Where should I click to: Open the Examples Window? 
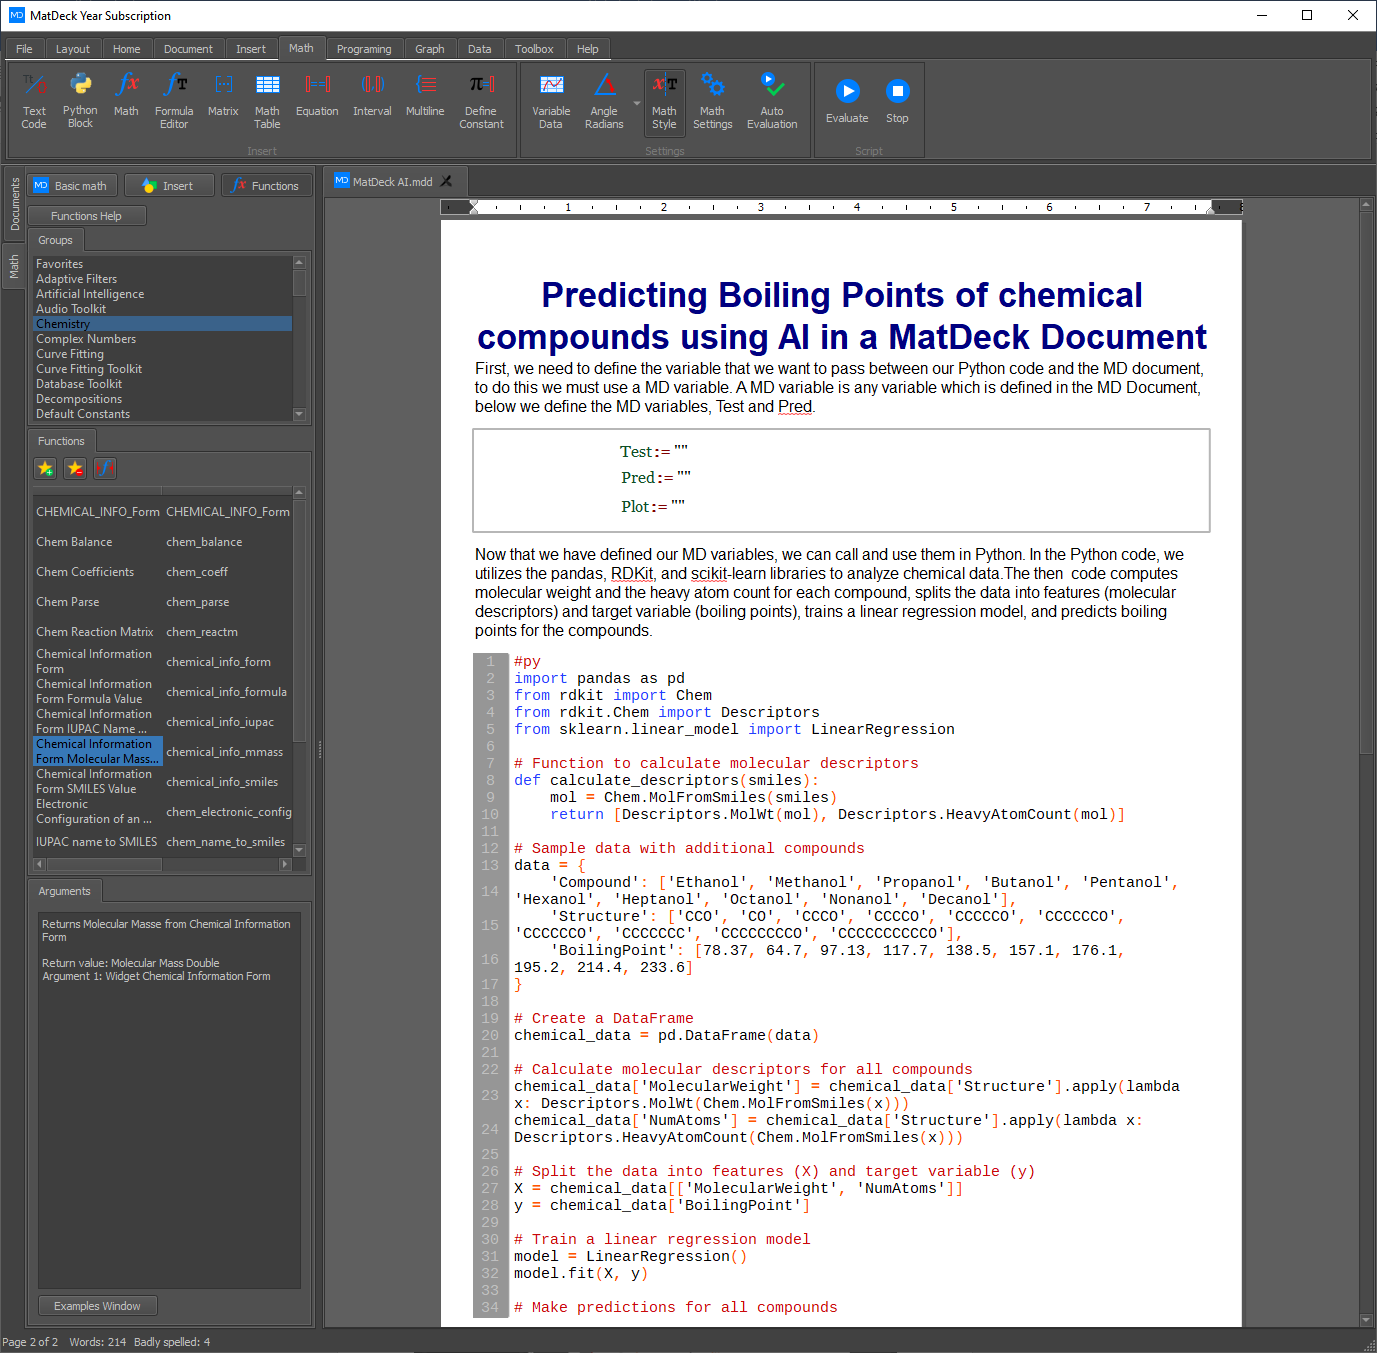98,1306
